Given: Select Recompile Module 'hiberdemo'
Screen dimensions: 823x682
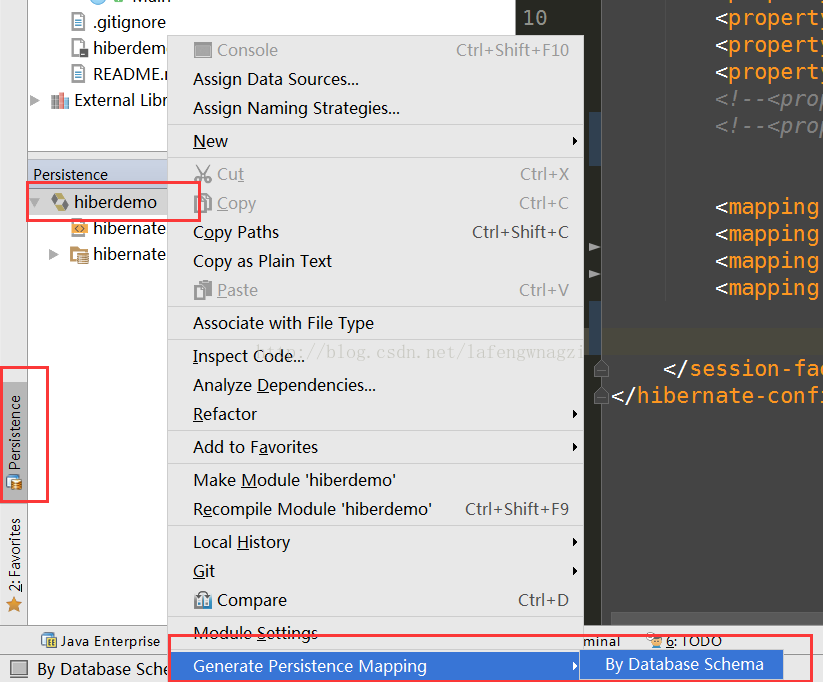Looking at the screenshot, I should (x=312, y=509).
